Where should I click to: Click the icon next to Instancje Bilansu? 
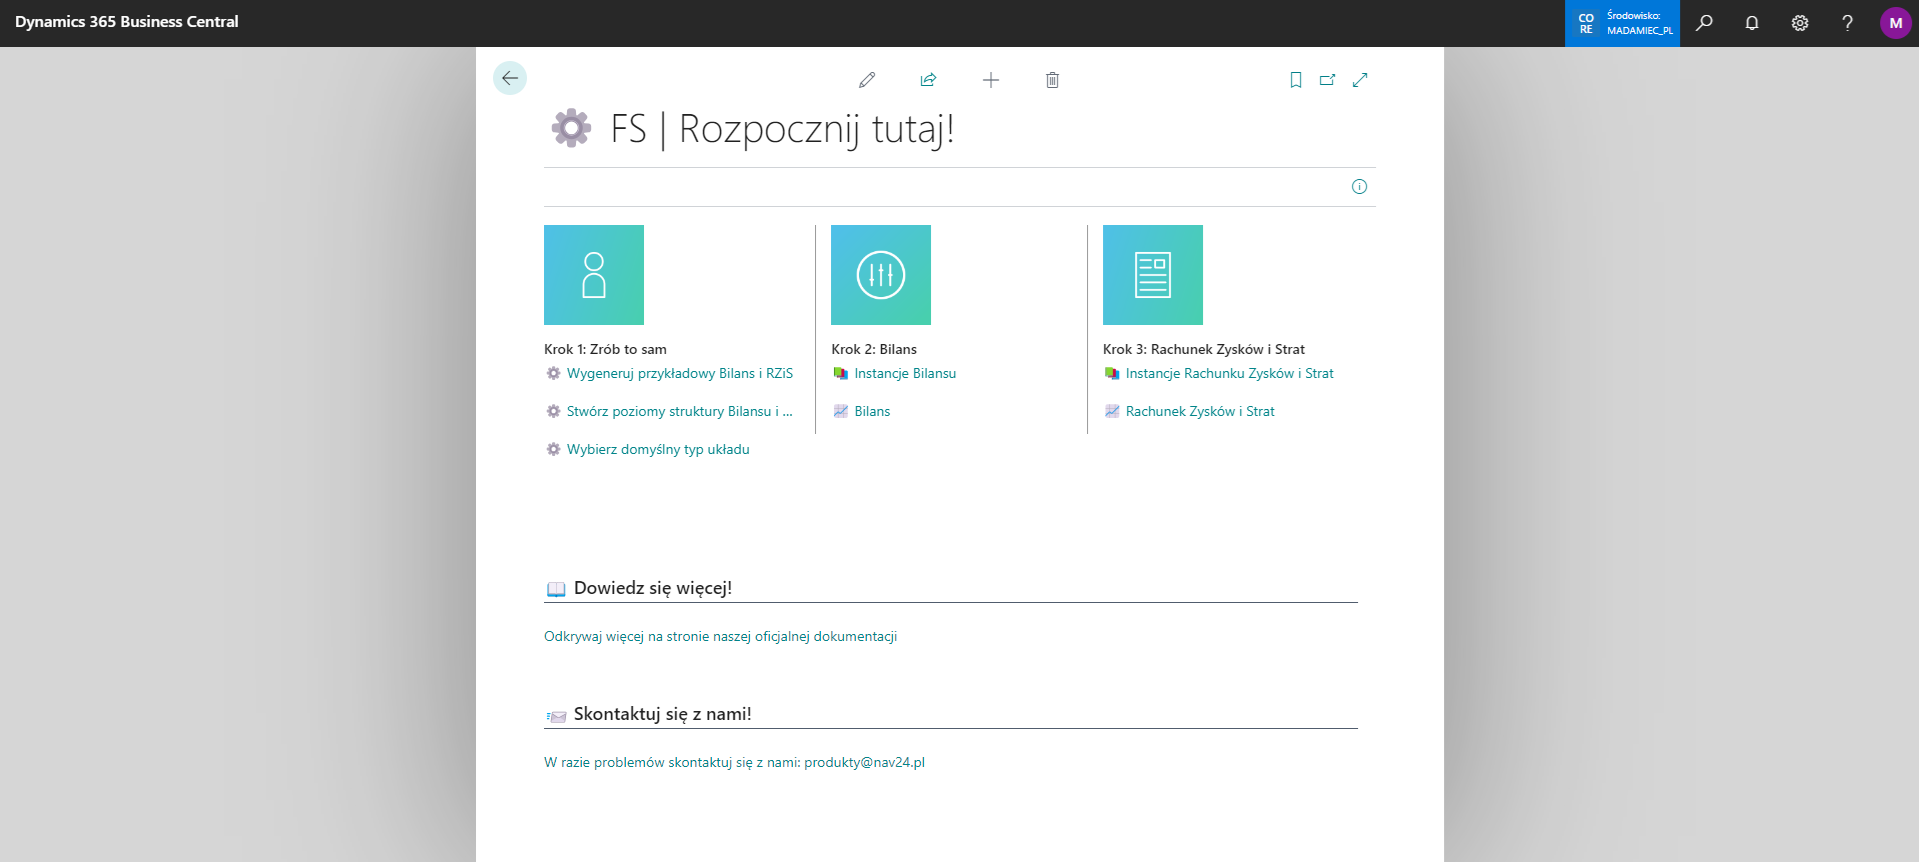click(841, 373)
